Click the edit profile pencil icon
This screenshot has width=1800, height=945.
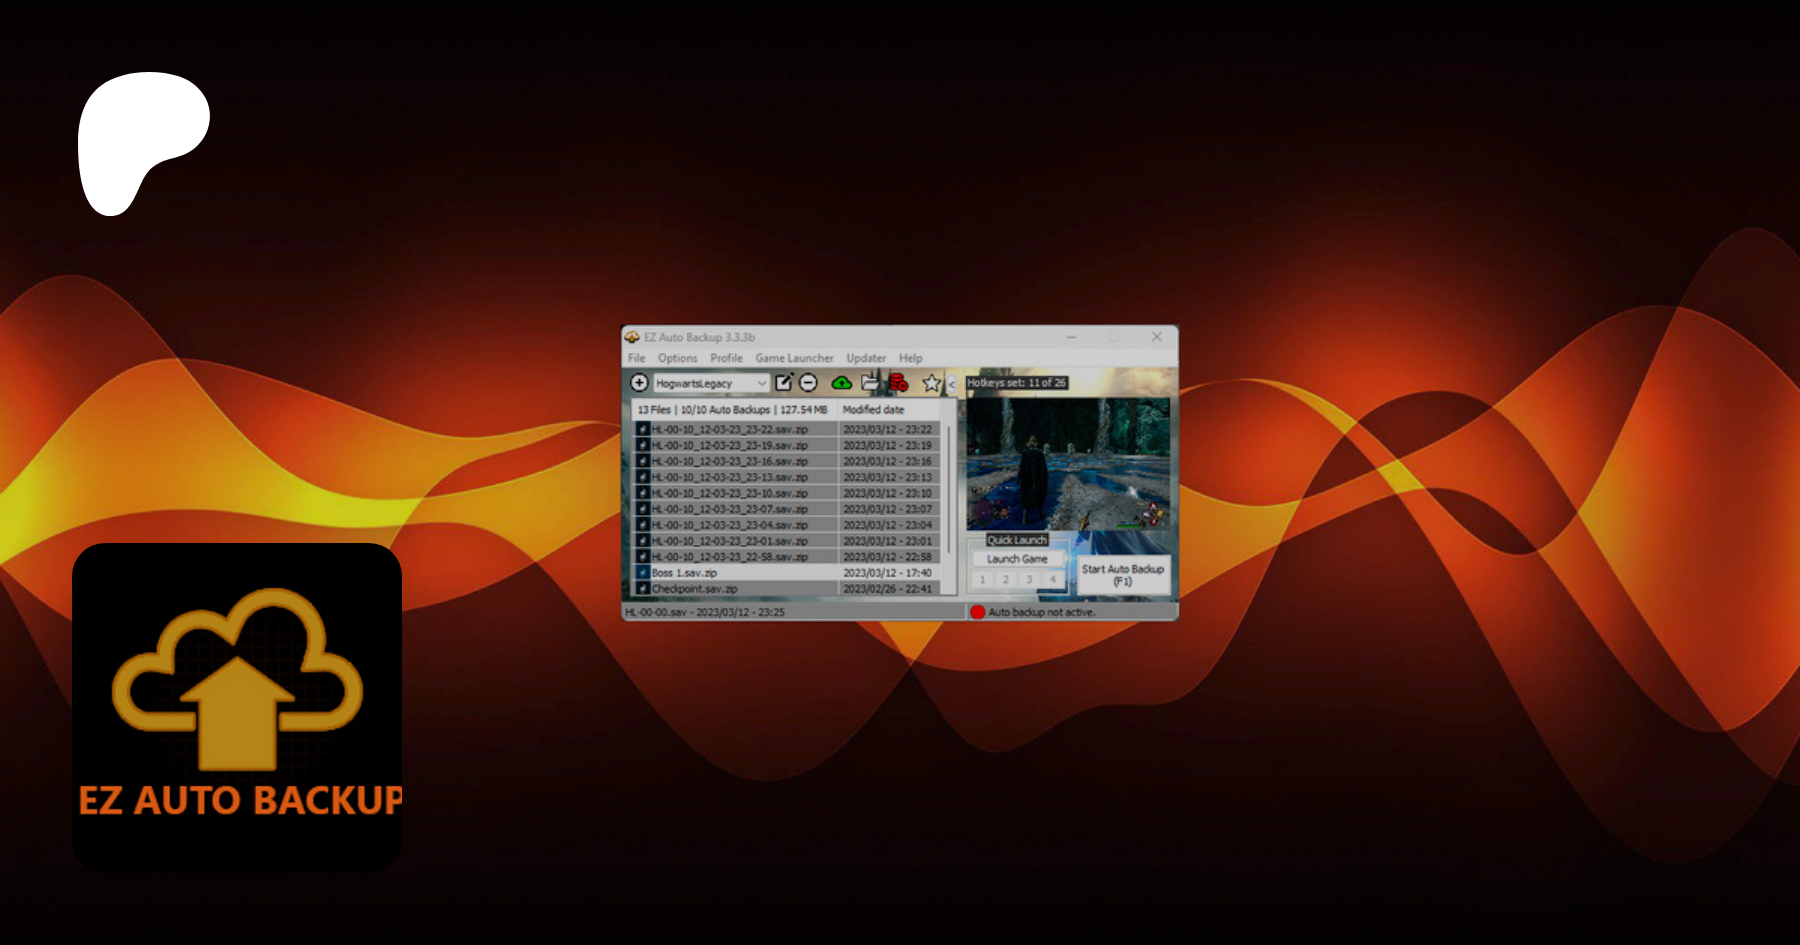(x=784, y=383)
